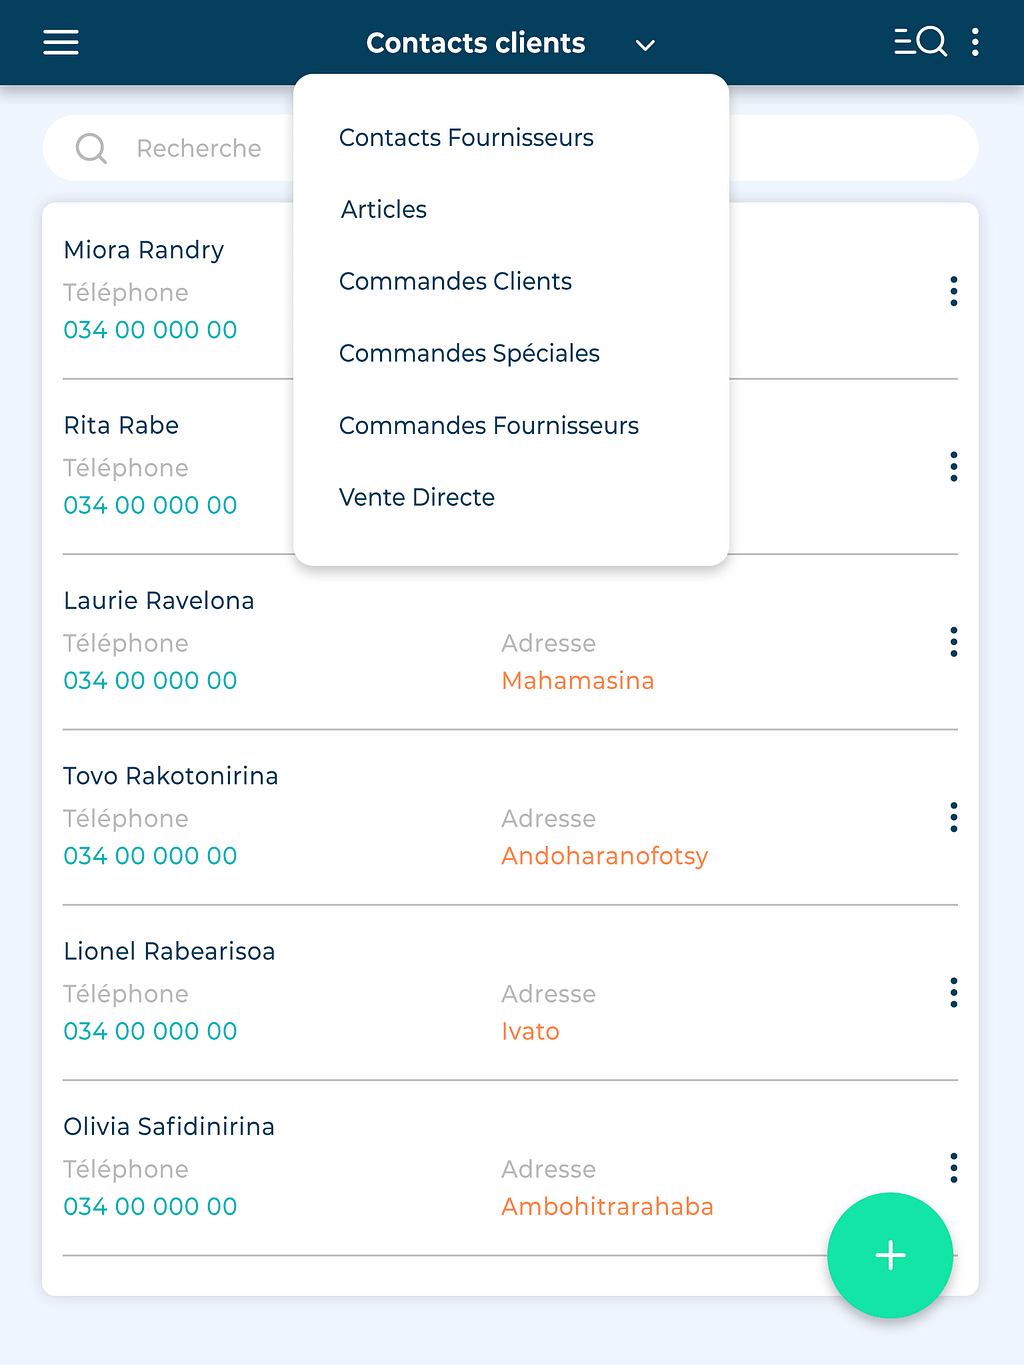Open options for Laurie Ravelona
Image resolution: width=1024 pixels, height=1365 pixels.
point(954,642)
